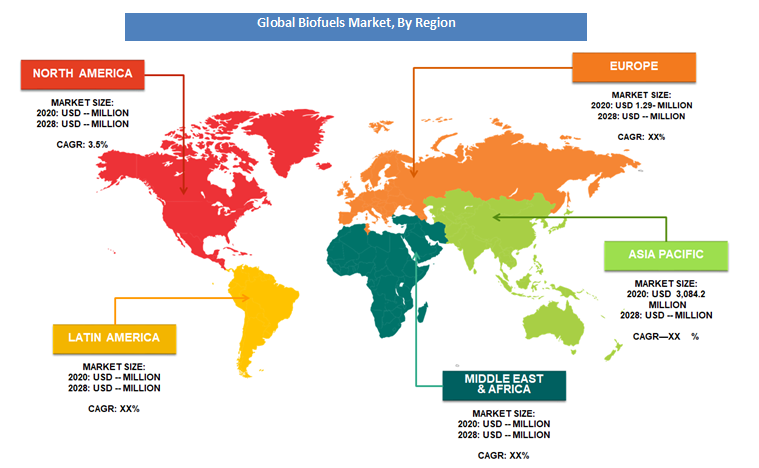Click '2028: USD -- MILLION' under Asia Pacific
The width and height of the screenshot is (759, 468).
click(666, 316)
